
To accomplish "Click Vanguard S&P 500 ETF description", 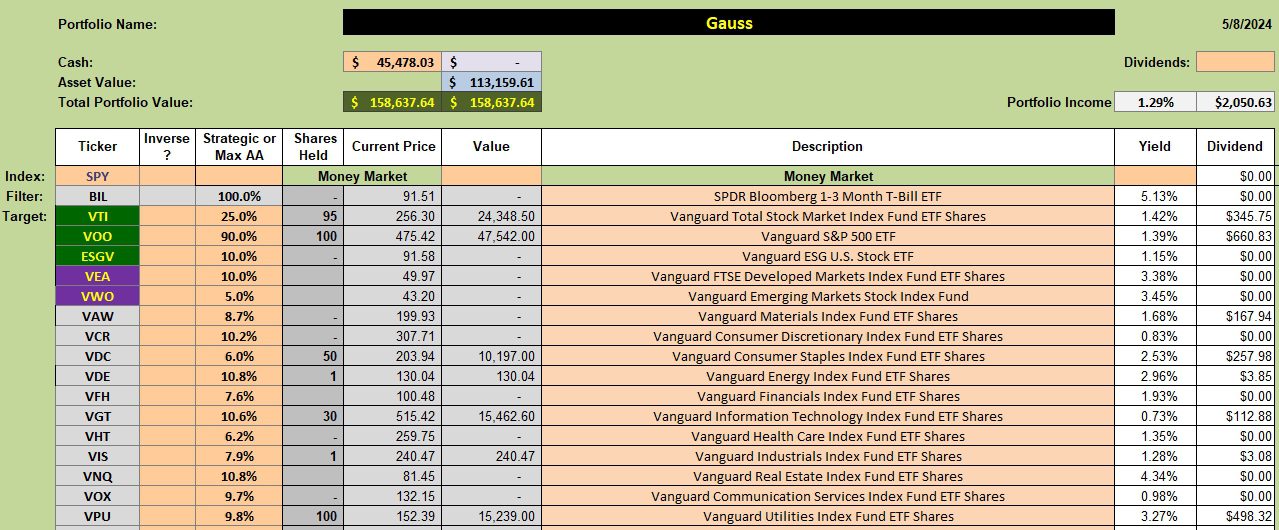I will pyautogui.click(x=828, y=236).
